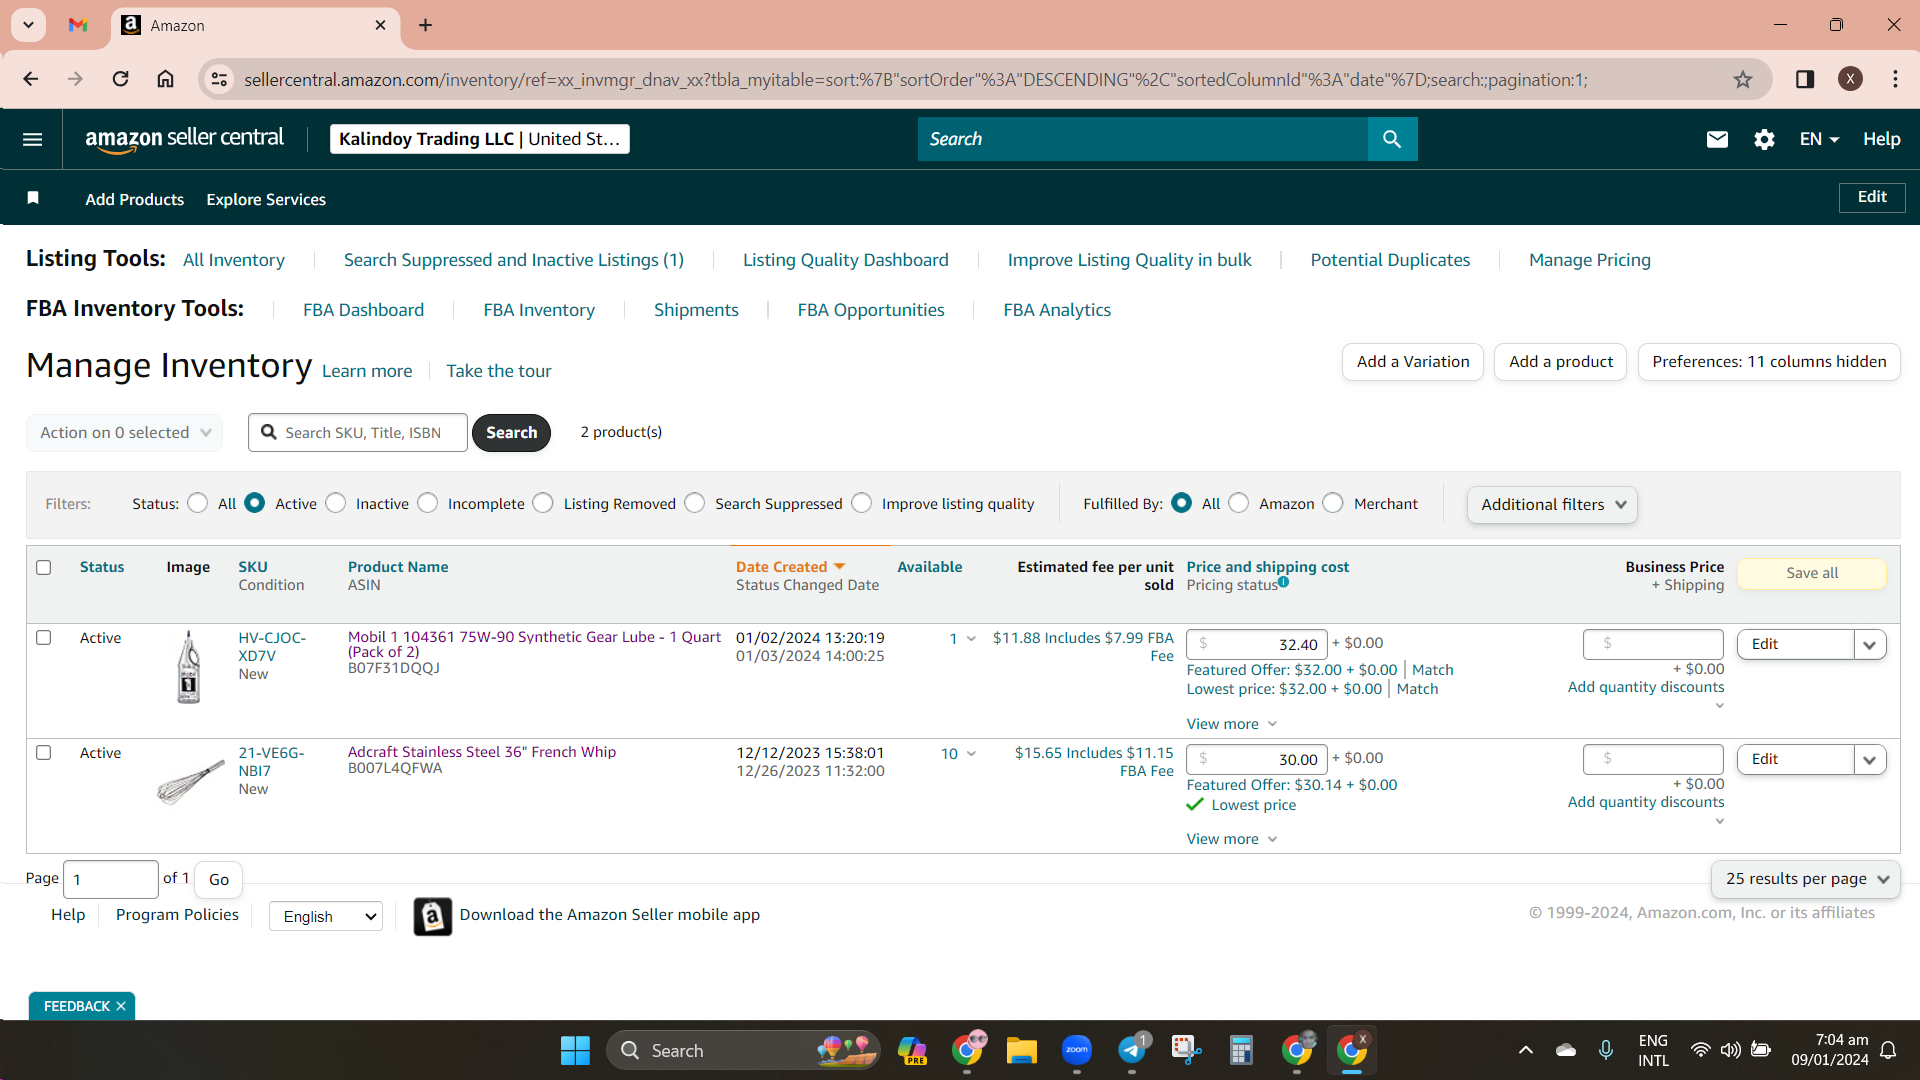Open Shipments tab
Viewport: 1920px width, 1080px height.
click(x=696, y=310)
